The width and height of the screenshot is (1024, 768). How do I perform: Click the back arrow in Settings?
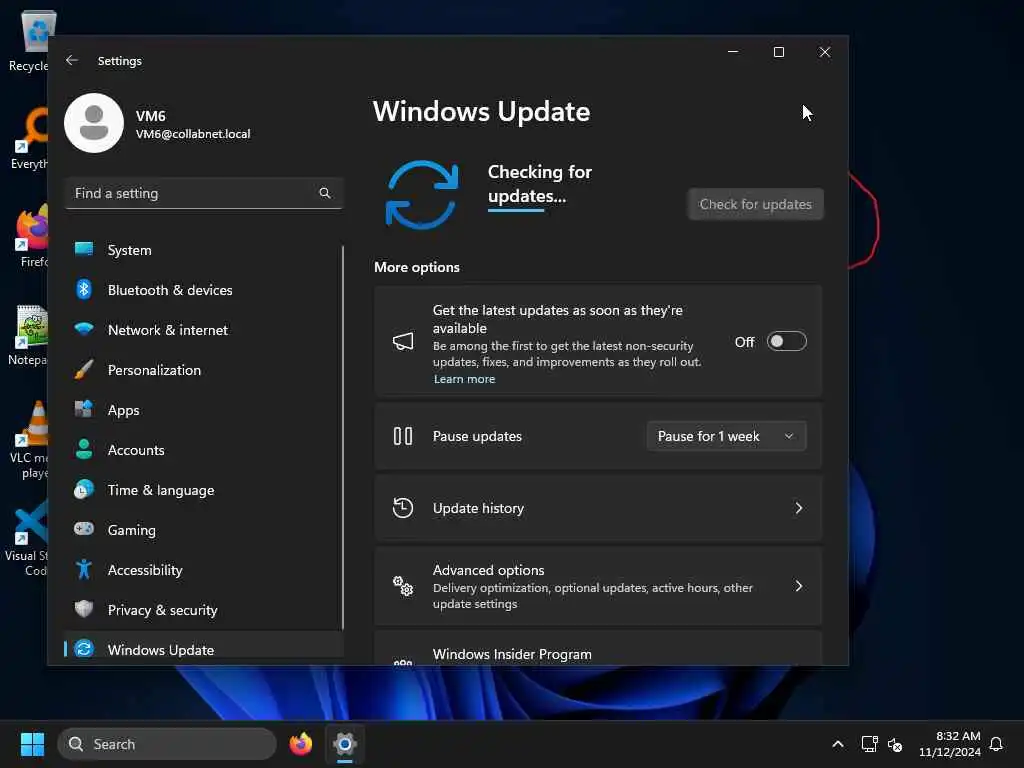(x=72, y=60)
